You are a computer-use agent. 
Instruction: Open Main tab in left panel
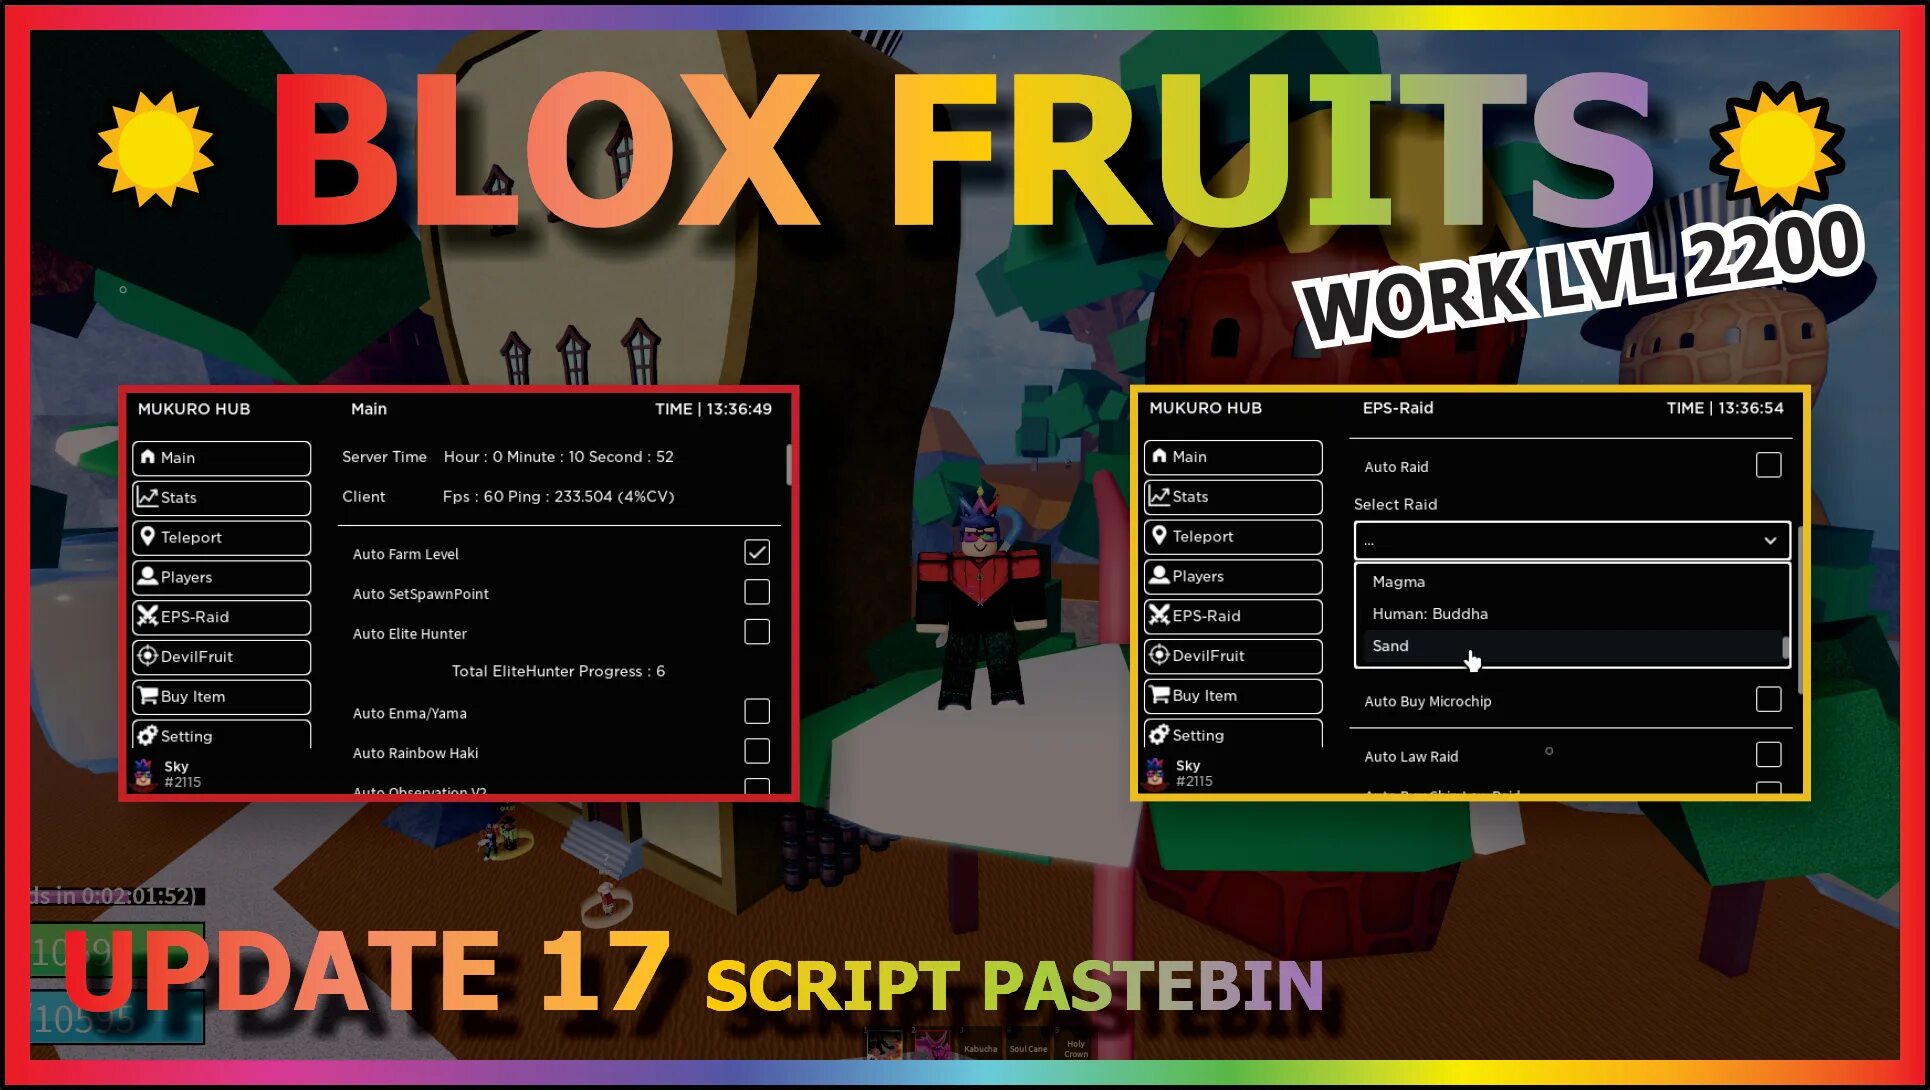click(x=217, y=456)
